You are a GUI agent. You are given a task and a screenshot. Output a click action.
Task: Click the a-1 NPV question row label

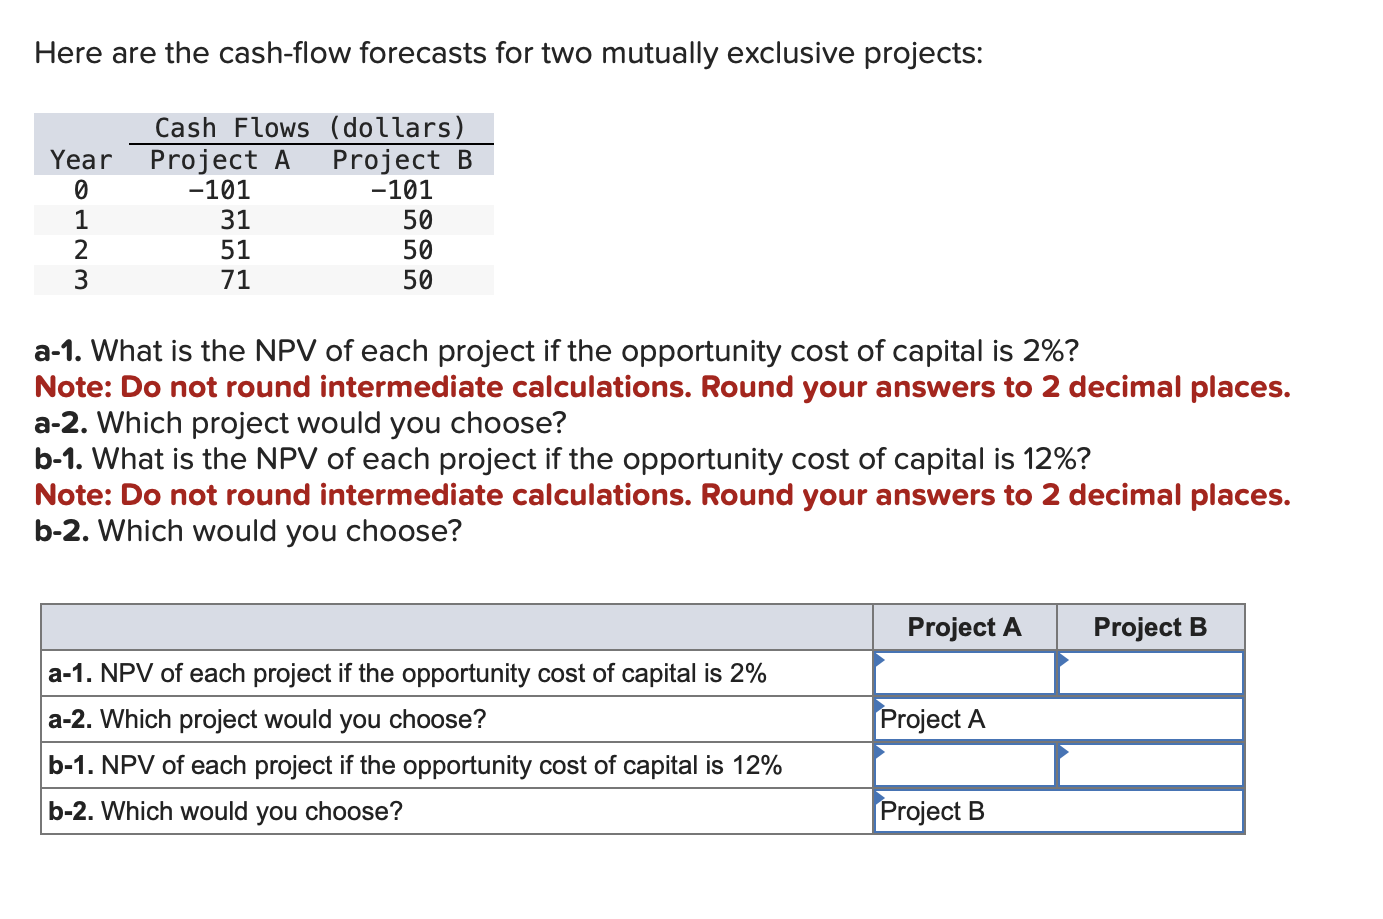click(x=455, y=673)
